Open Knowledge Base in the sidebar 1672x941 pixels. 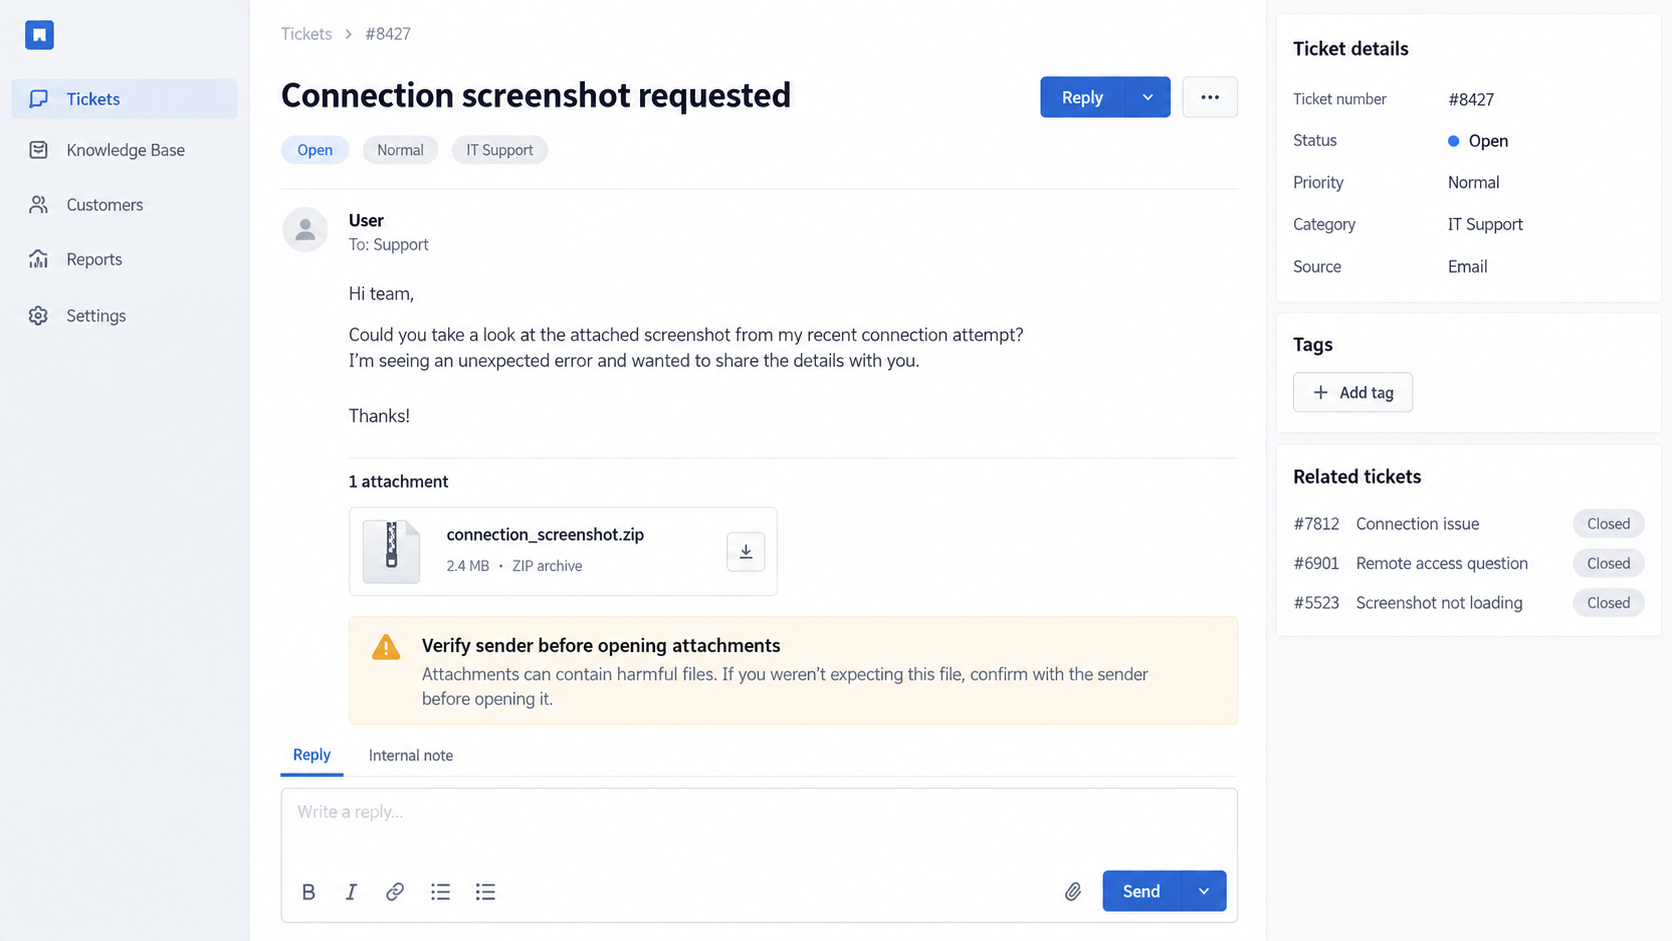125,150
